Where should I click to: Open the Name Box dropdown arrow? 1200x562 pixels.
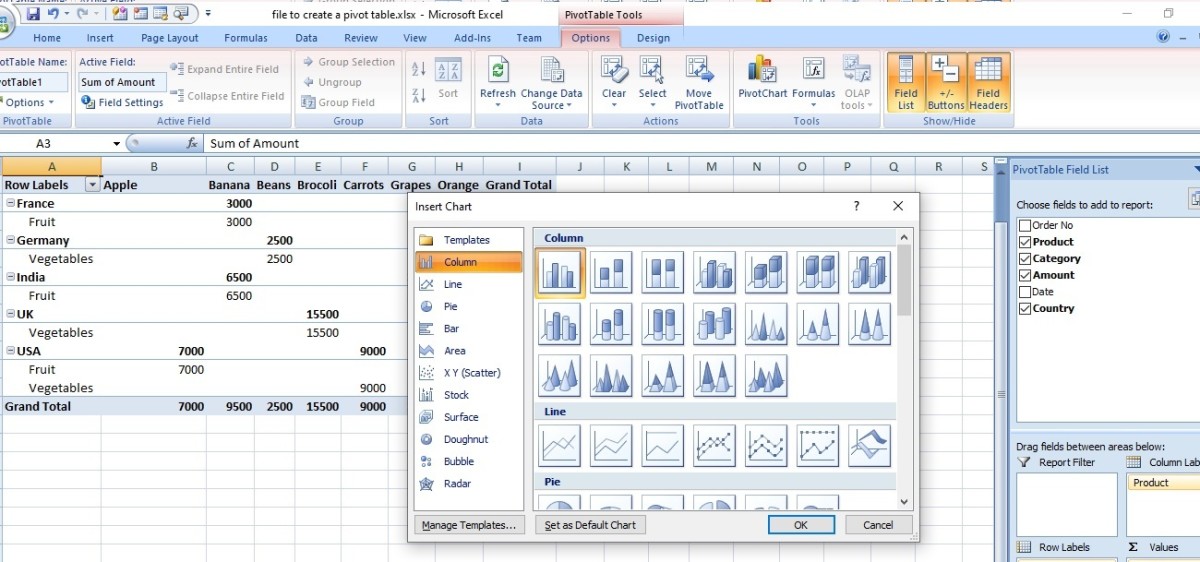(x=116, y=144)
